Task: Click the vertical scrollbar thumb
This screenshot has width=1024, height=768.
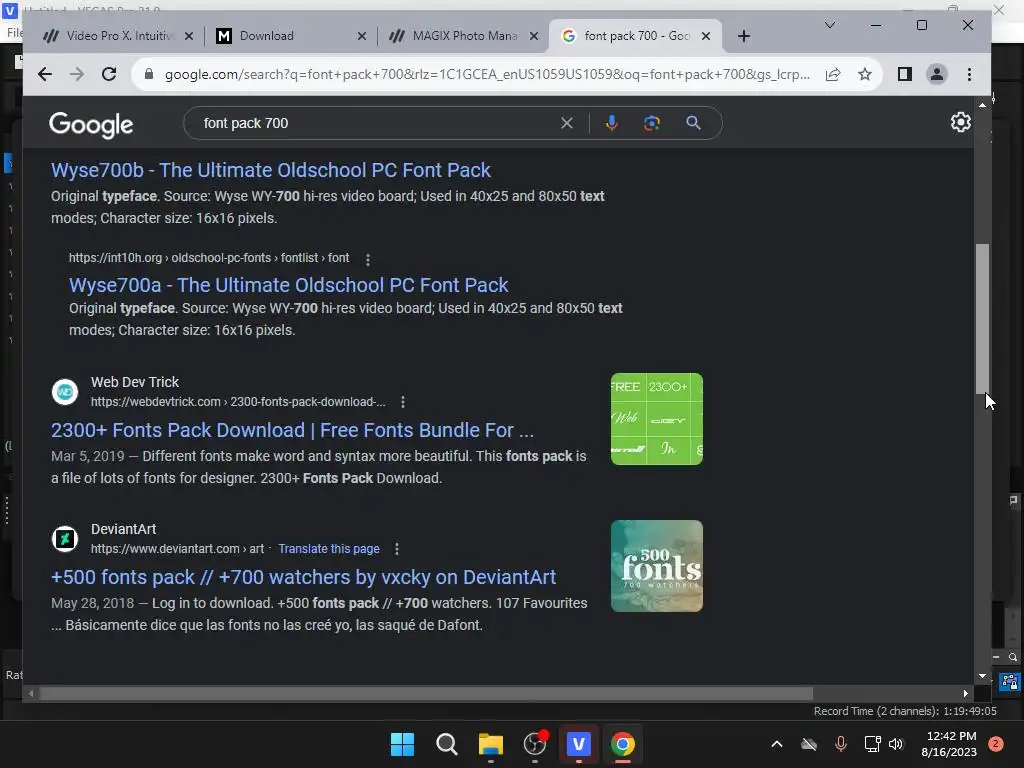Action: (982, 319)
